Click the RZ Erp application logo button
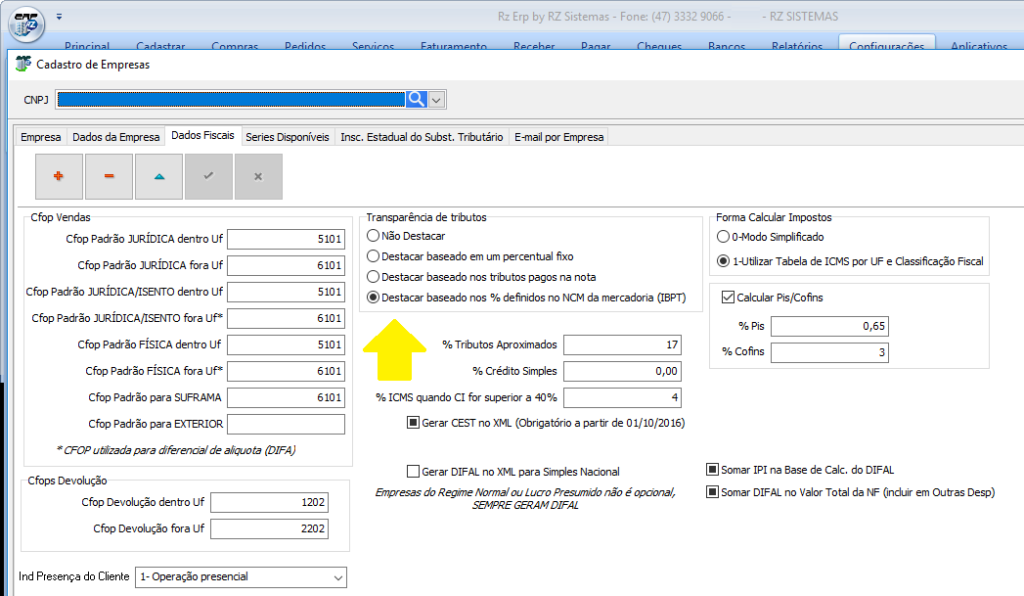Viewport: 1024px width, 596px height. (x=25, y=23)
